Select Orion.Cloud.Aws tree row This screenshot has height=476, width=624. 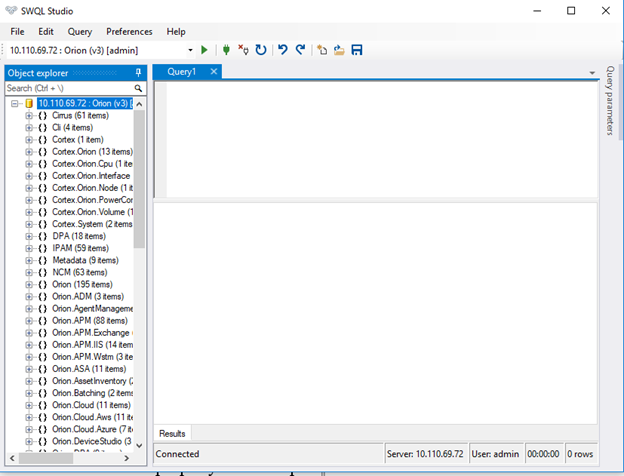pos(92,417)
